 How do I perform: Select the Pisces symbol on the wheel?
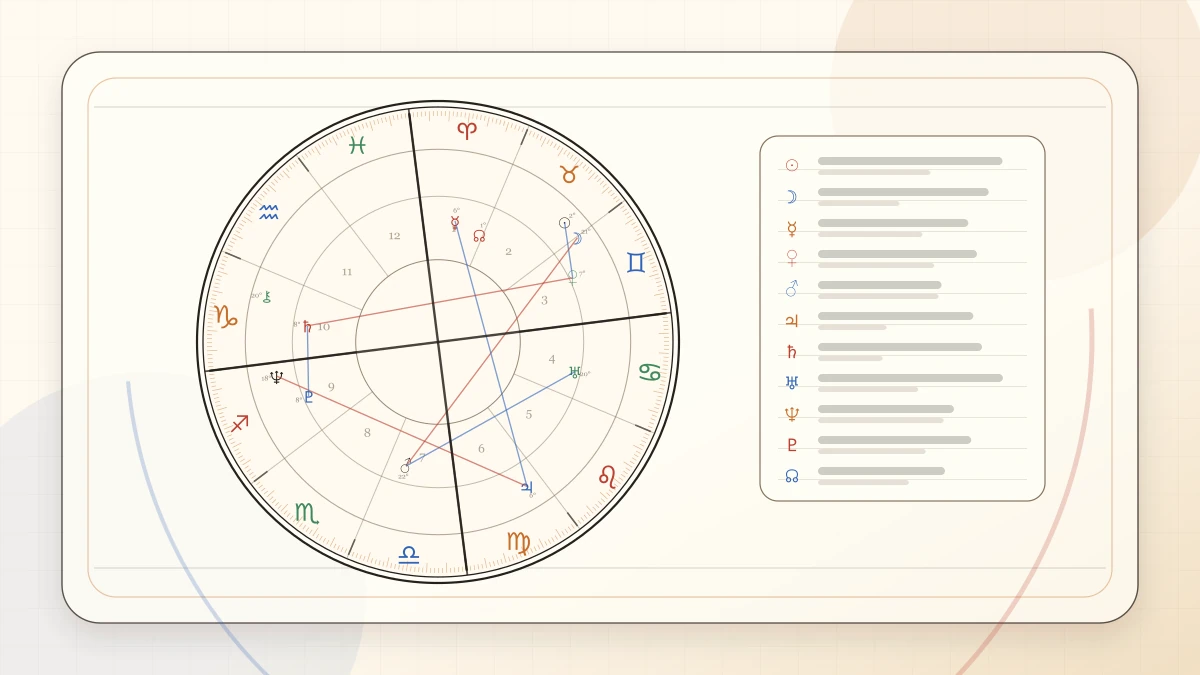tap(357, 145)
